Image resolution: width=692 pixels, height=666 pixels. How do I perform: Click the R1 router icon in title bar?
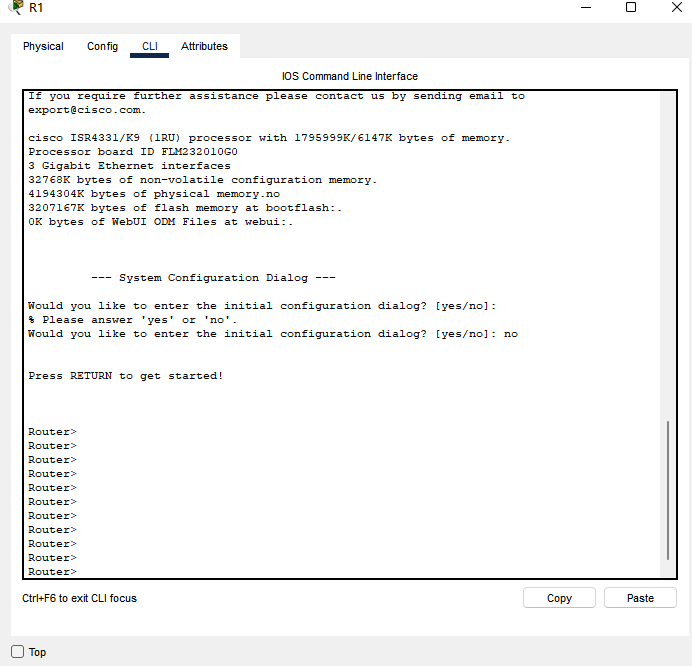point(16,7)
